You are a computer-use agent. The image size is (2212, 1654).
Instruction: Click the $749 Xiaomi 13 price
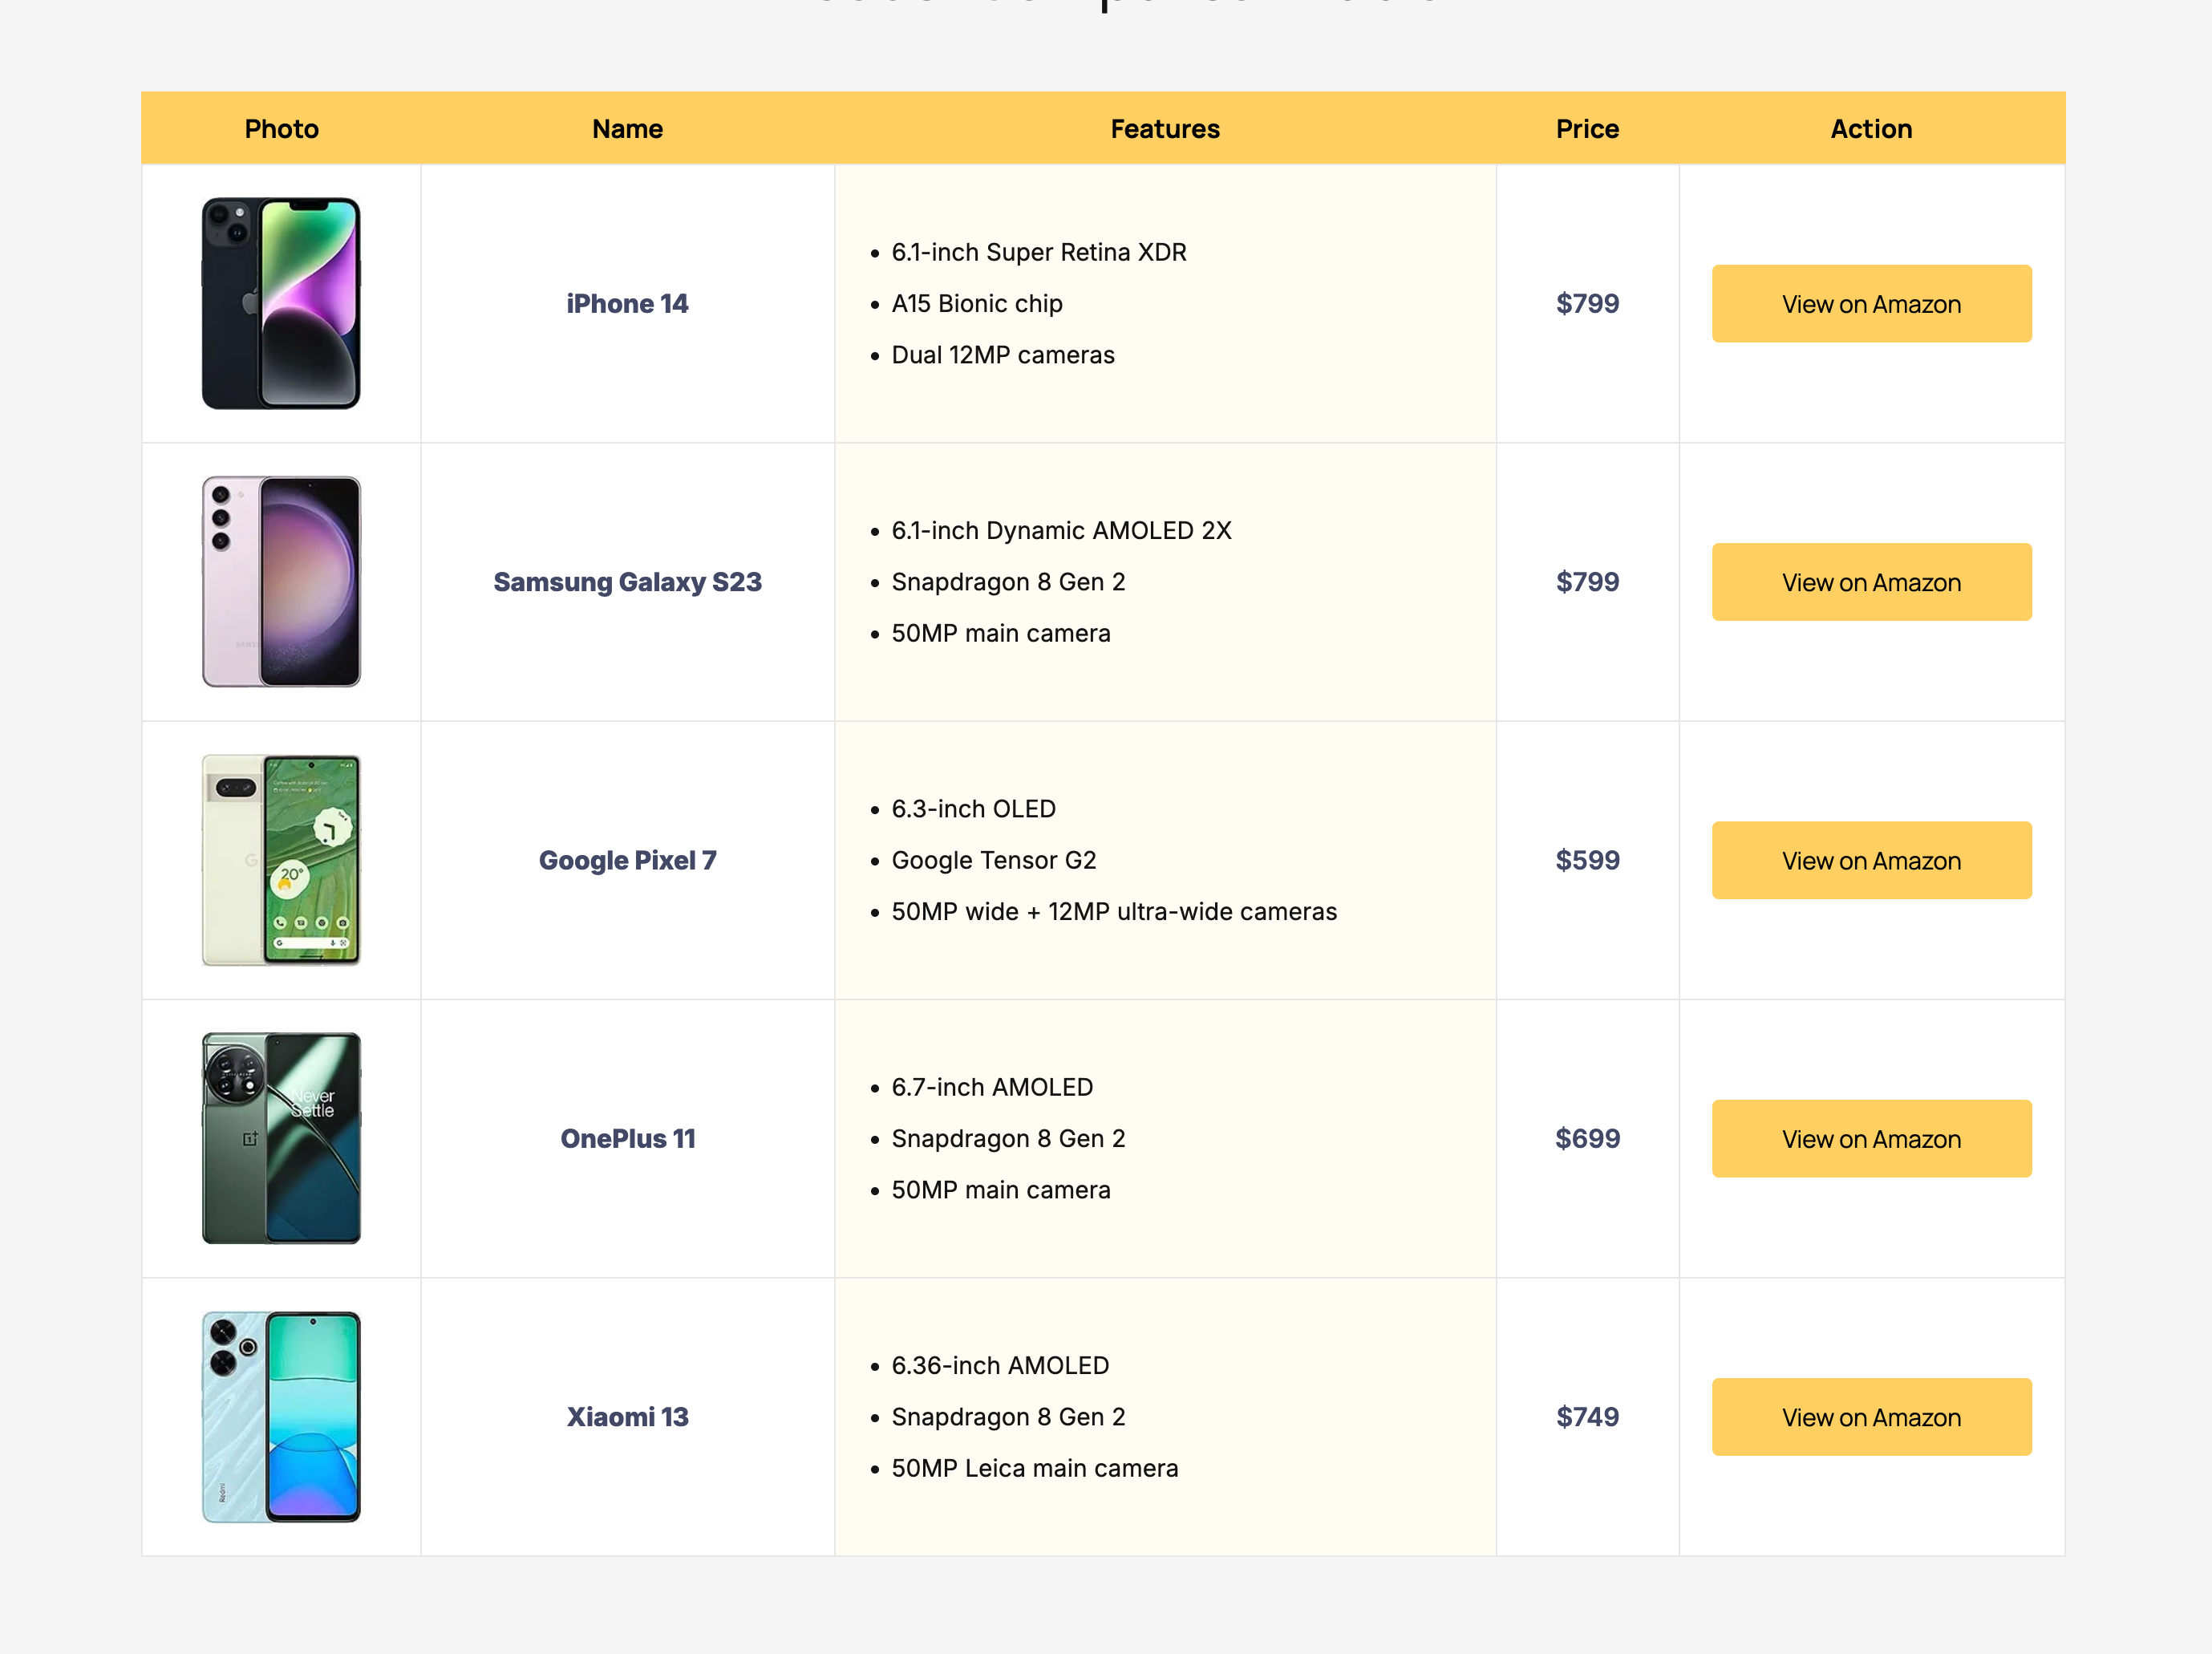(x=1586, y=1416)
